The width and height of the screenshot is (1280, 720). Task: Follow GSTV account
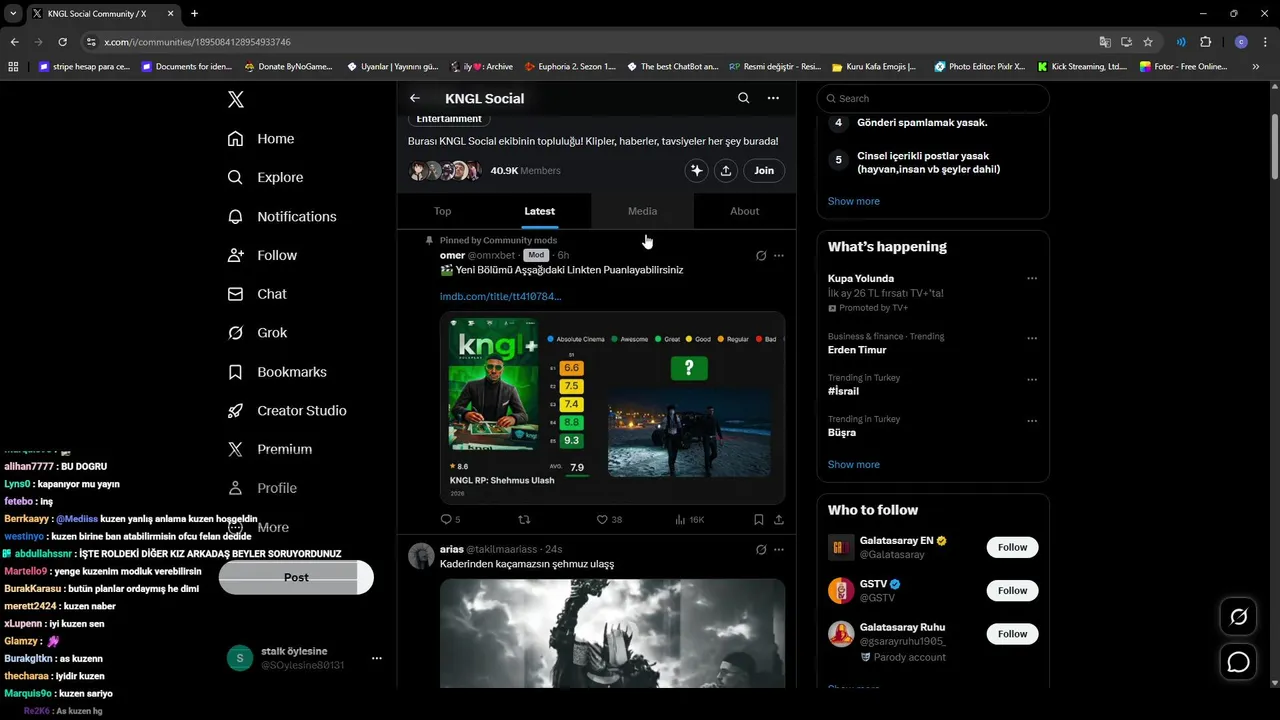coord(1012,590)
